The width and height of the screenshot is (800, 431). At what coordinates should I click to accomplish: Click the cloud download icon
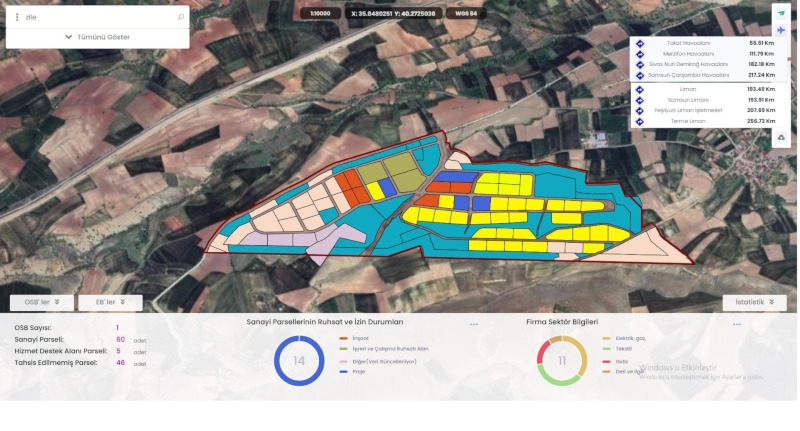pos(780,137)
